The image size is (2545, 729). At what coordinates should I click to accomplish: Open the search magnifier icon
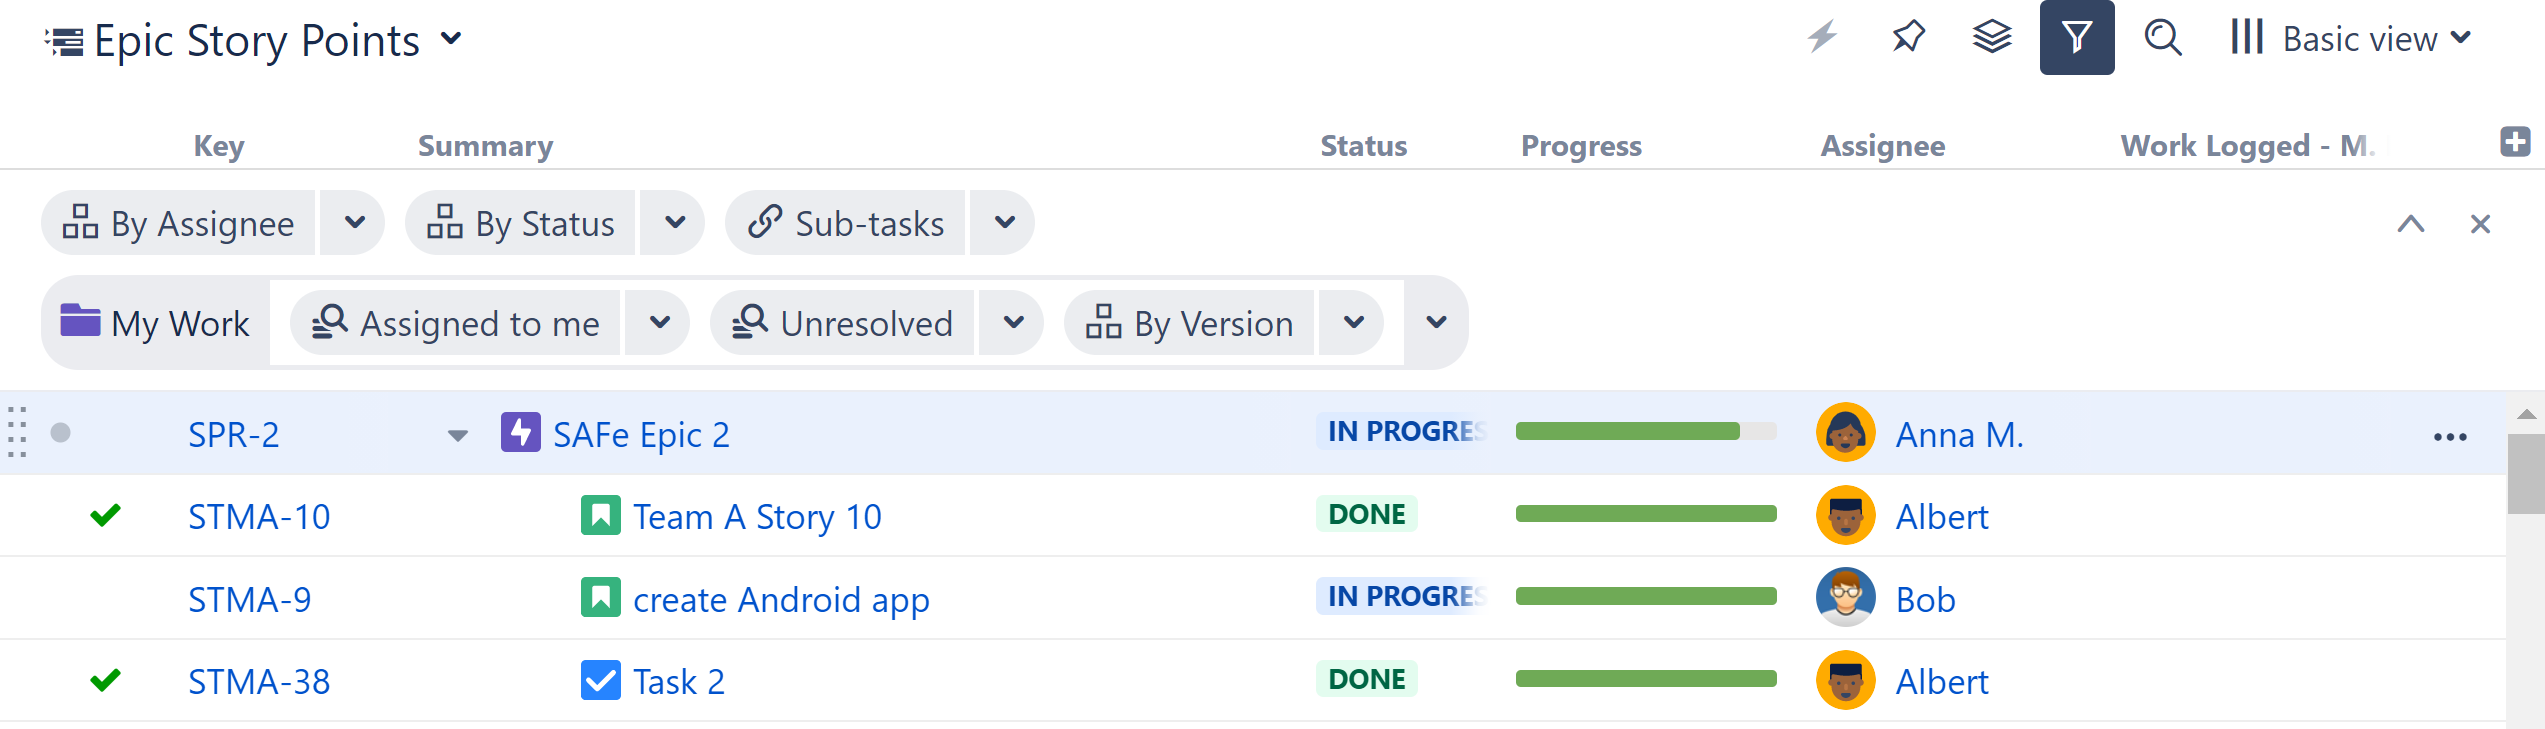coord(2163,38)
